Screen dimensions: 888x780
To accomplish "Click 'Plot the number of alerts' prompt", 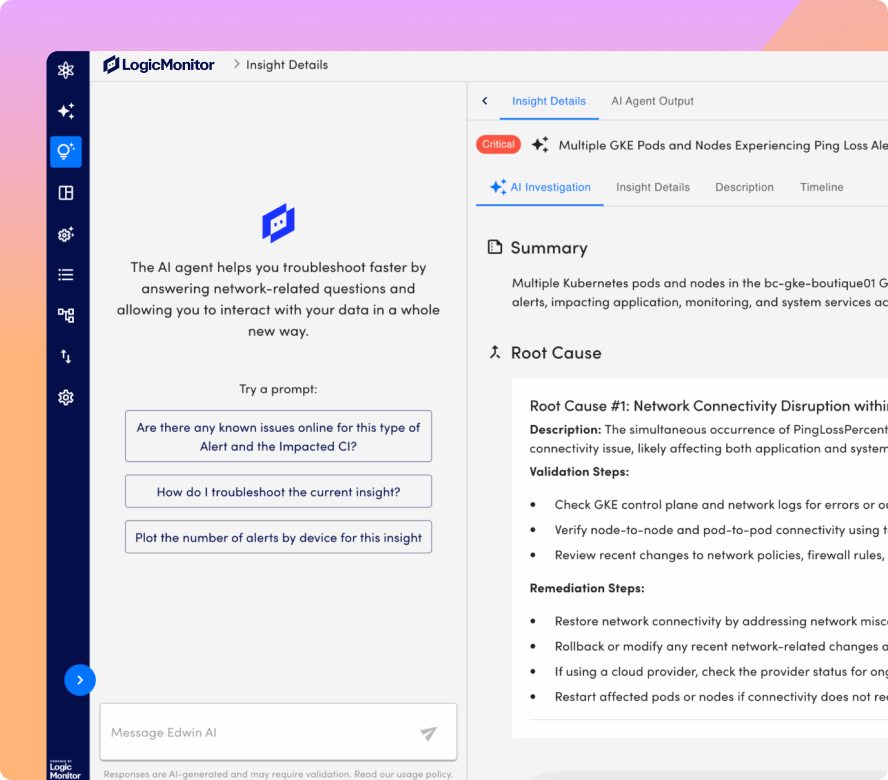I will [x=278, y=537].
